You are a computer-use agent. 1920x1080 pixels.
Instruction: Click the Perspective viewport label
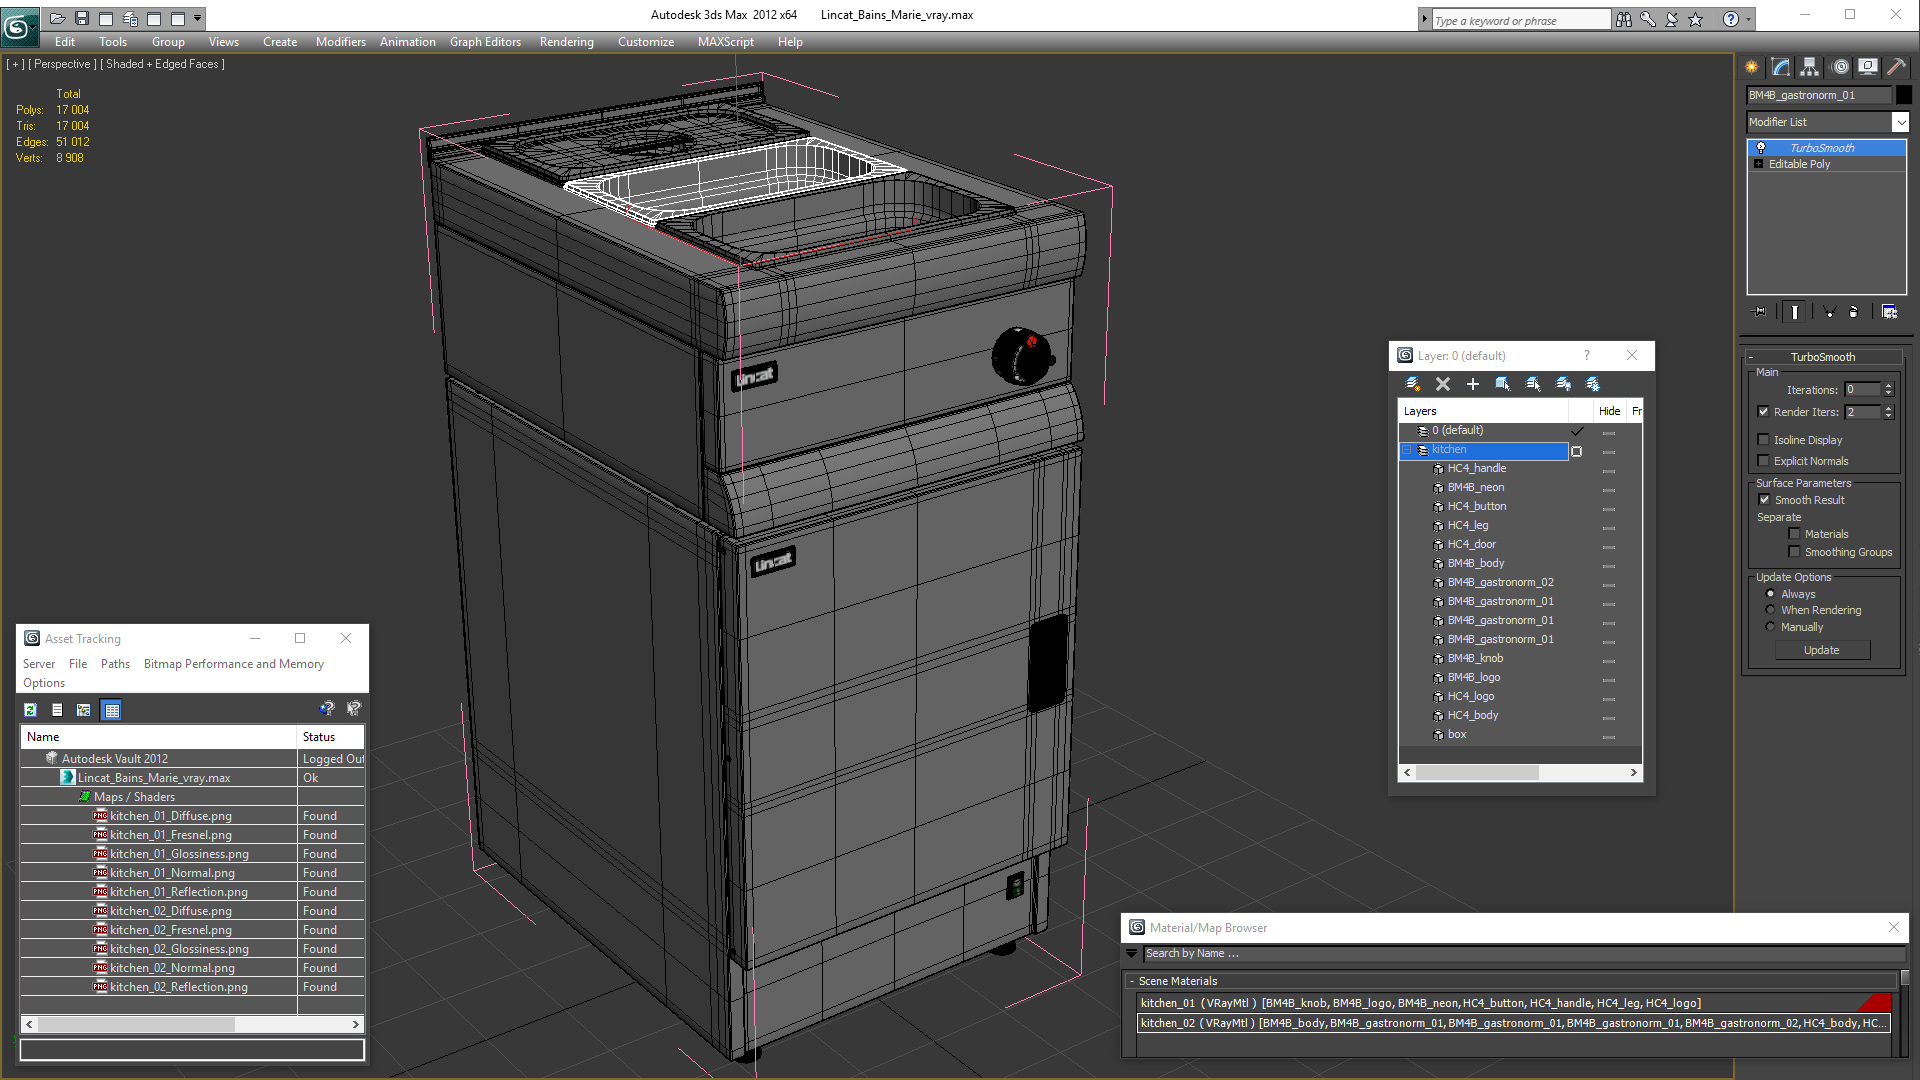click(x=62, y=64)
